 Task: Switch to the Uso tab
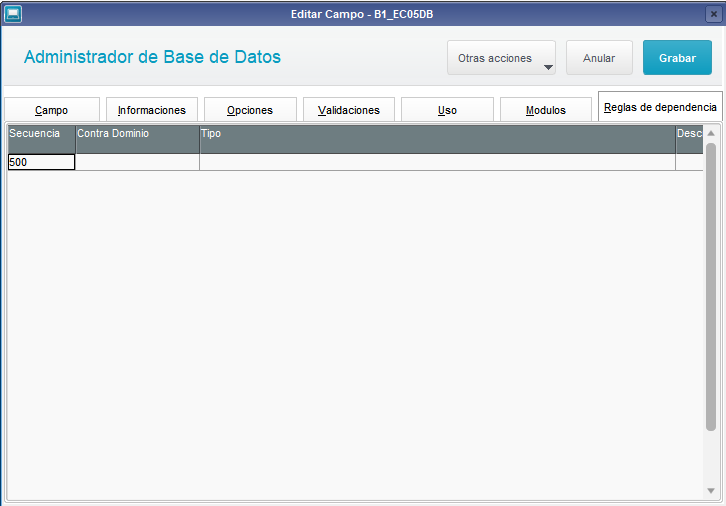(x=447, y=110)
